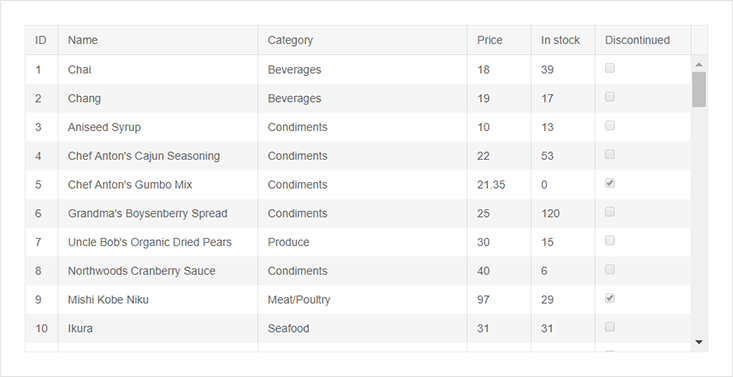Click the scrollbar up arrow
733x377 pixels.
click(699, 64)
